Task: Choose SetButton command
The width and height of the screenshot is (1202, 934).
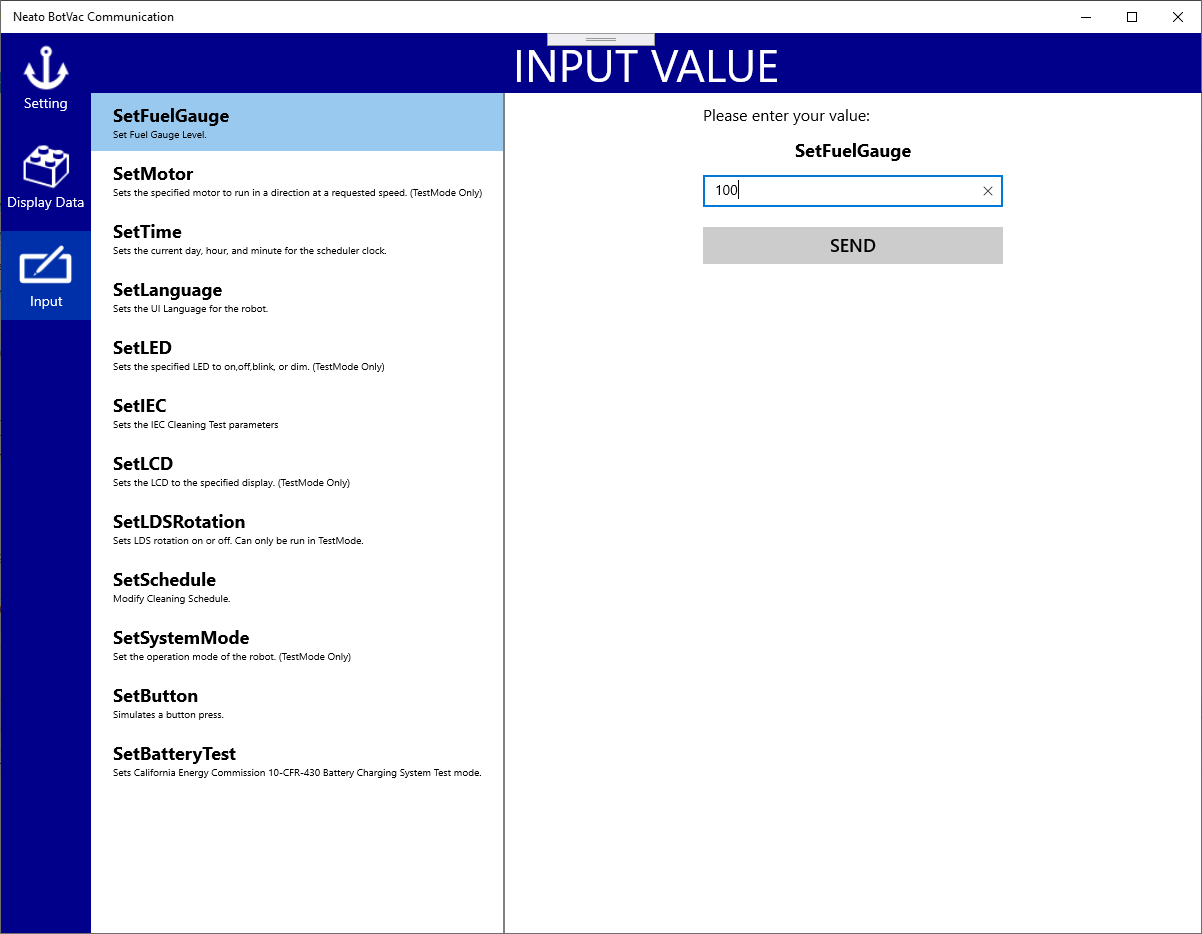Action: [x=297, y=703]
